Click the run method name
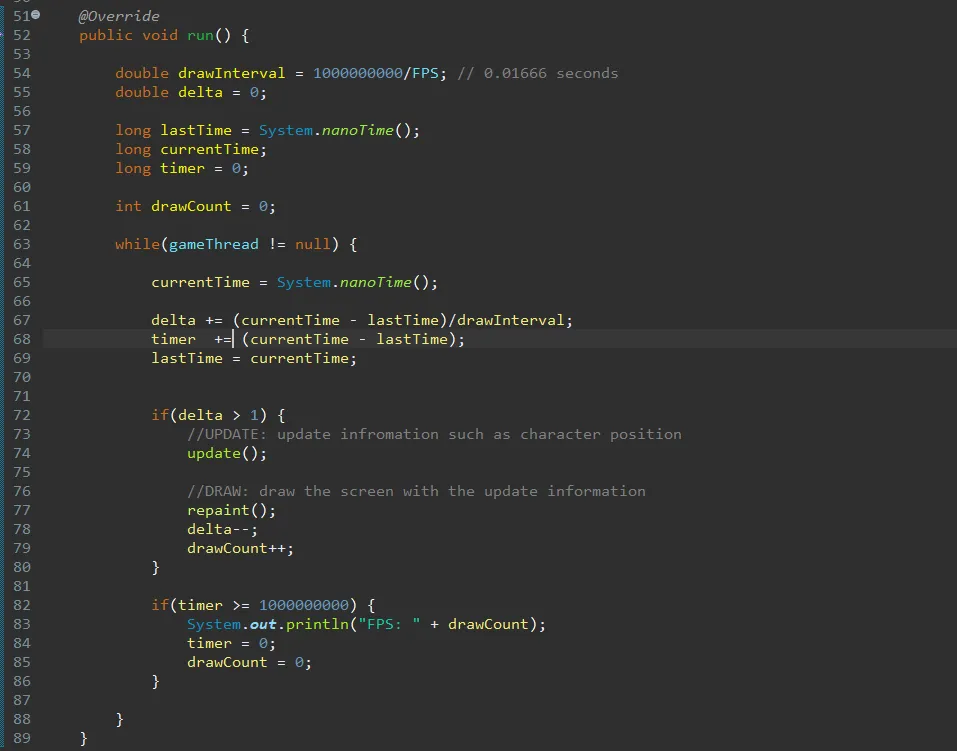Screen dimensions: 957x751 (200, 35)
